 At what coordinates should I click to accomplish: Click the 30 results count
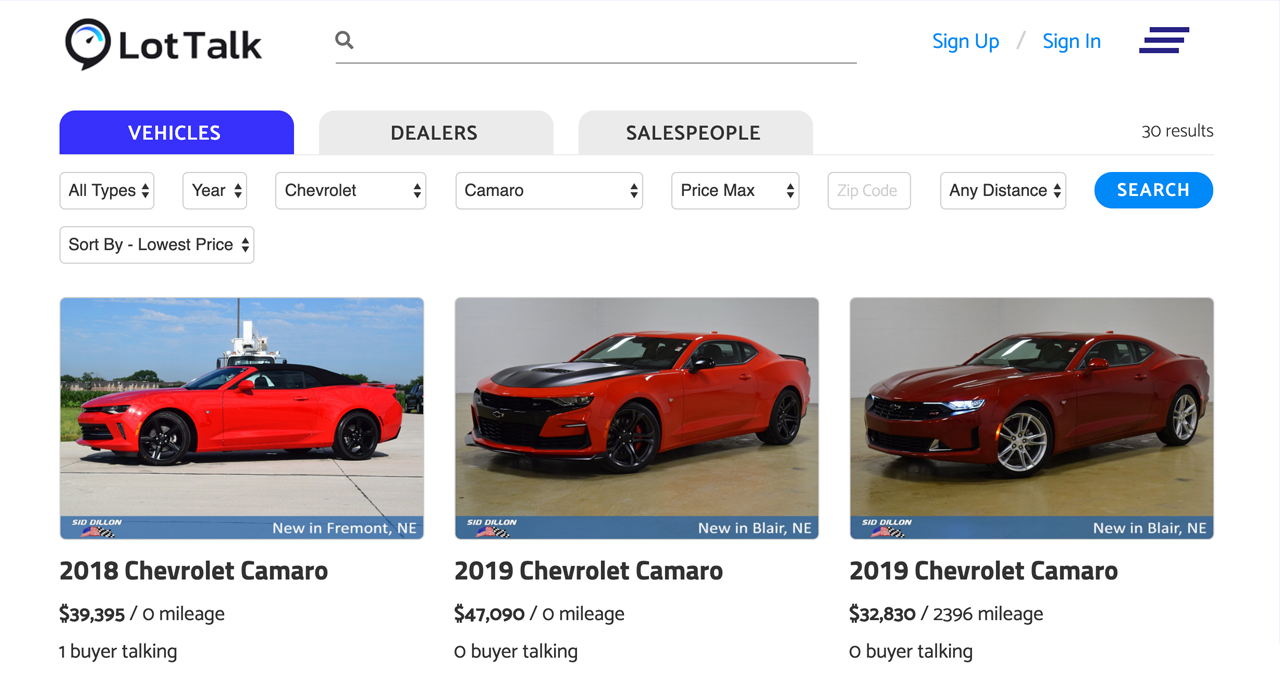click(1178, 131)
